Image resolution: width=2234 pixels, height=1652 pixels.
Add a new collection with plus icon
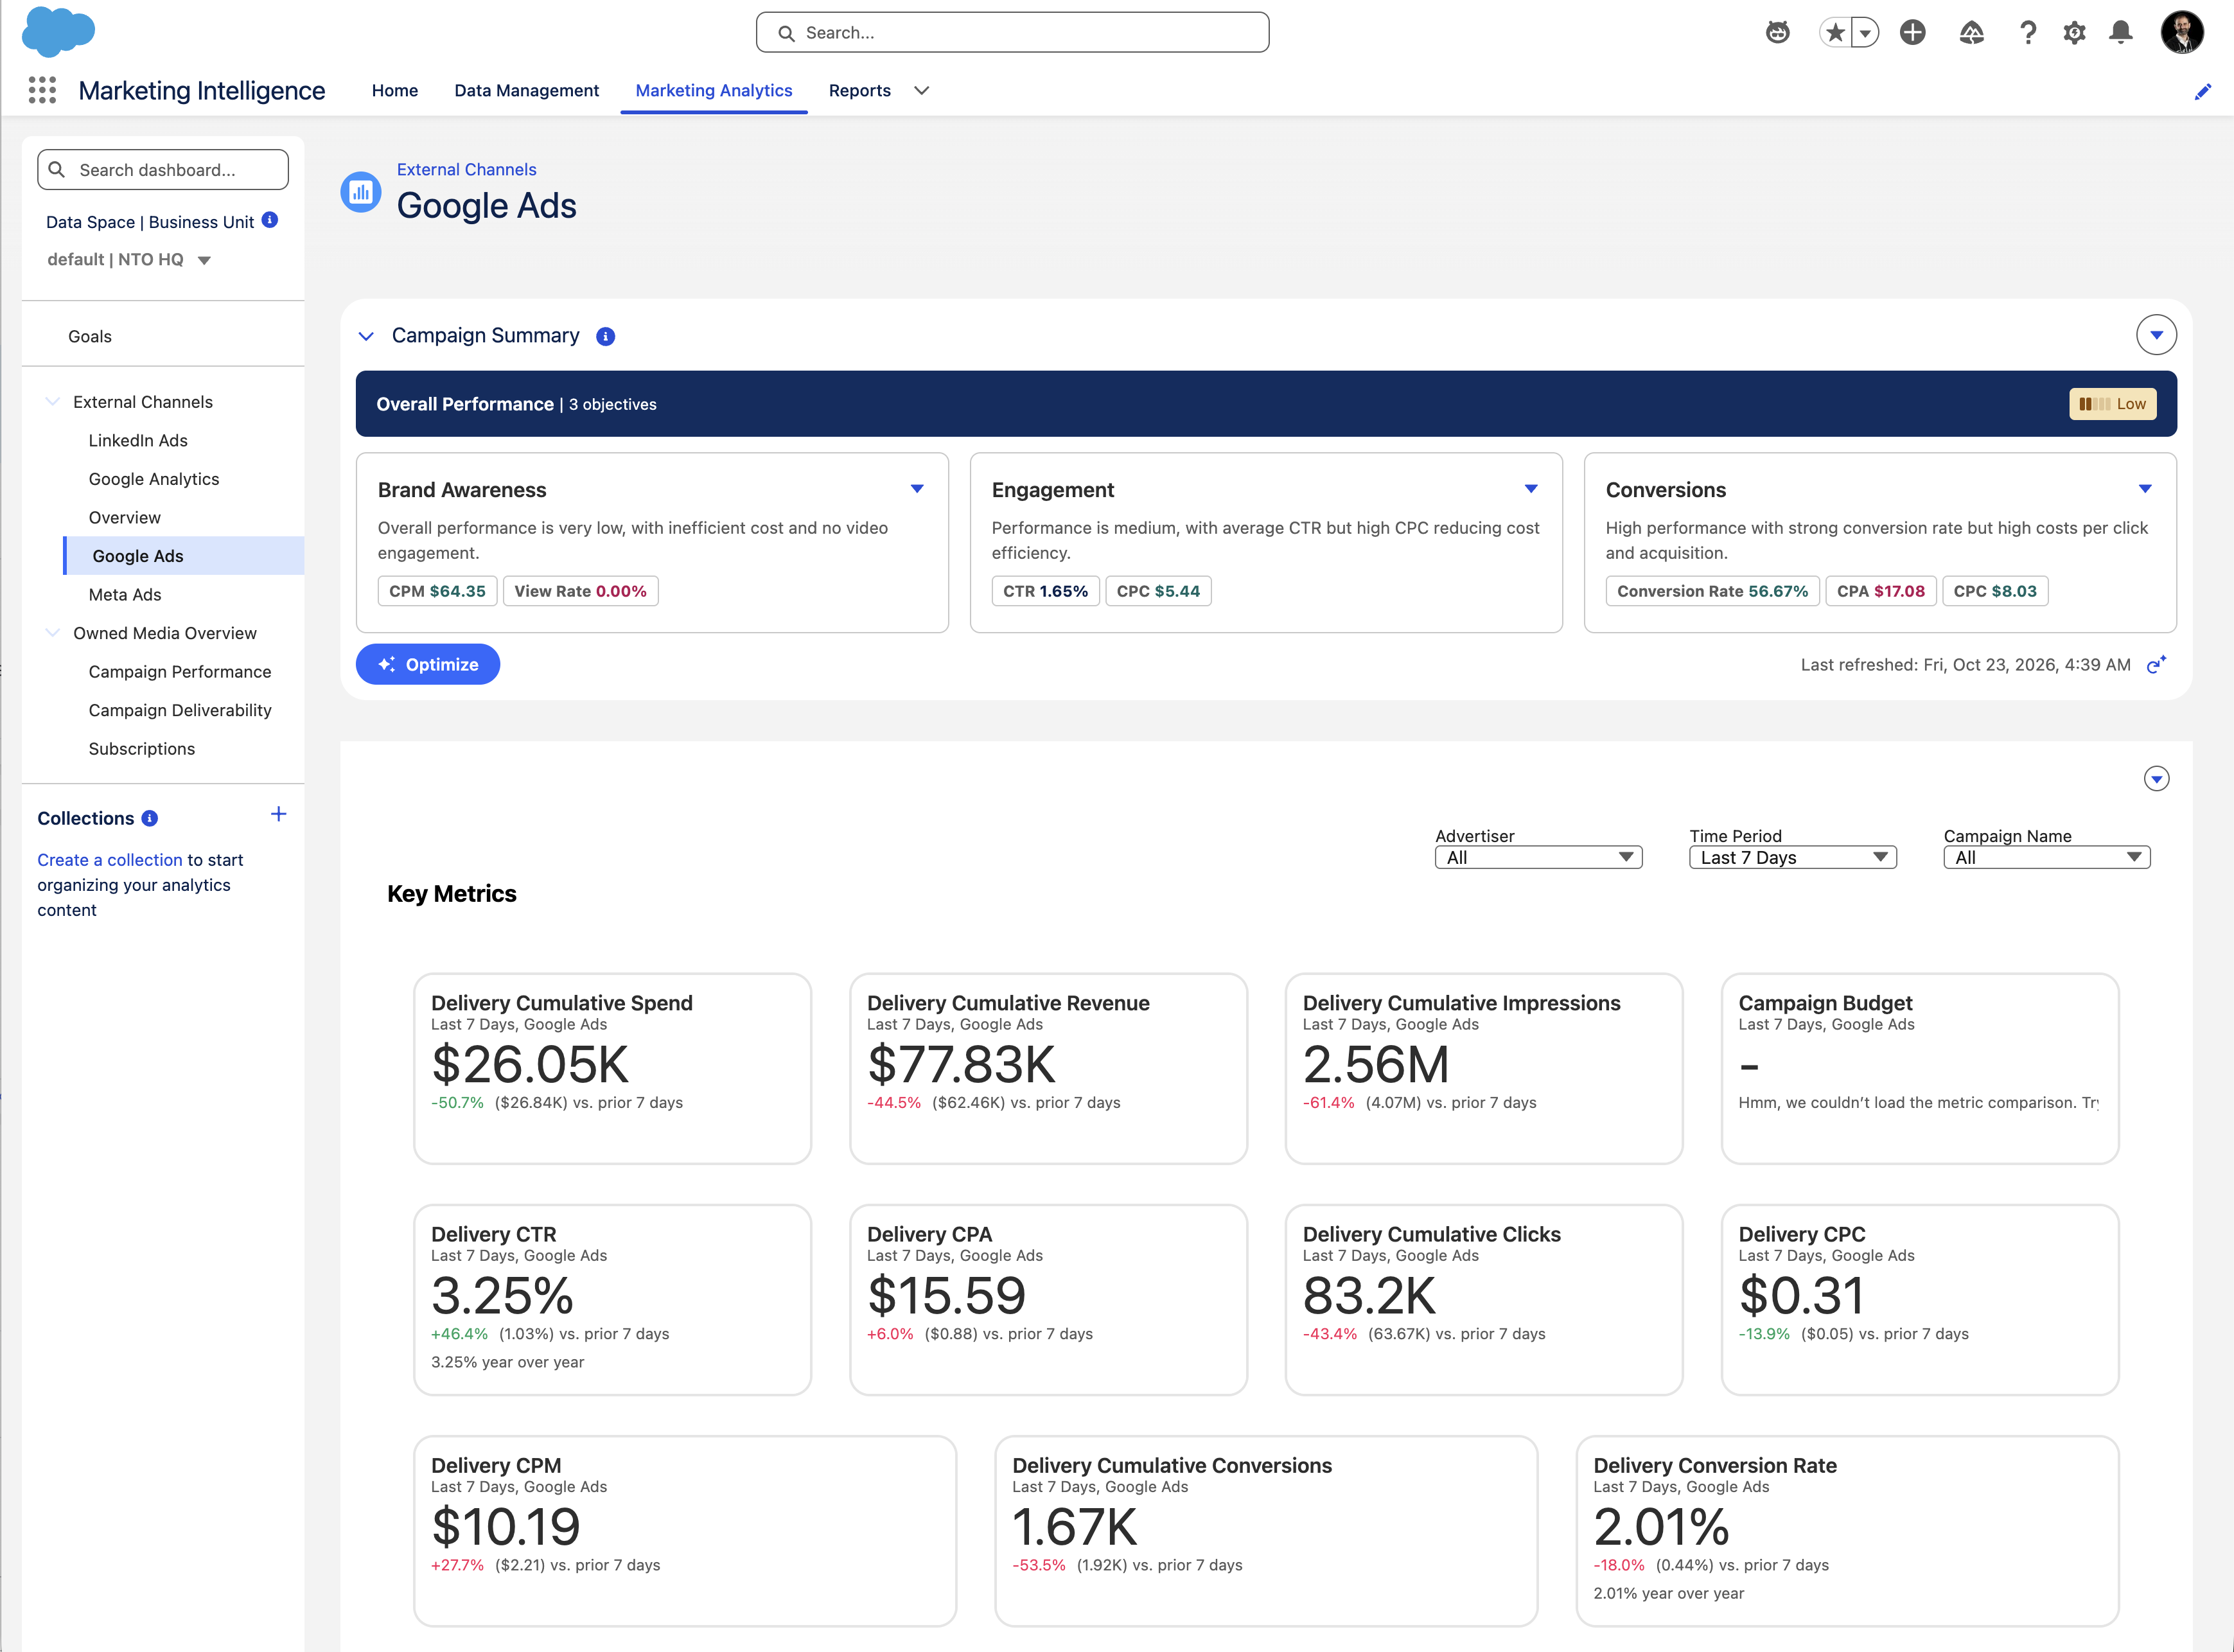click(x=279, y=814)
